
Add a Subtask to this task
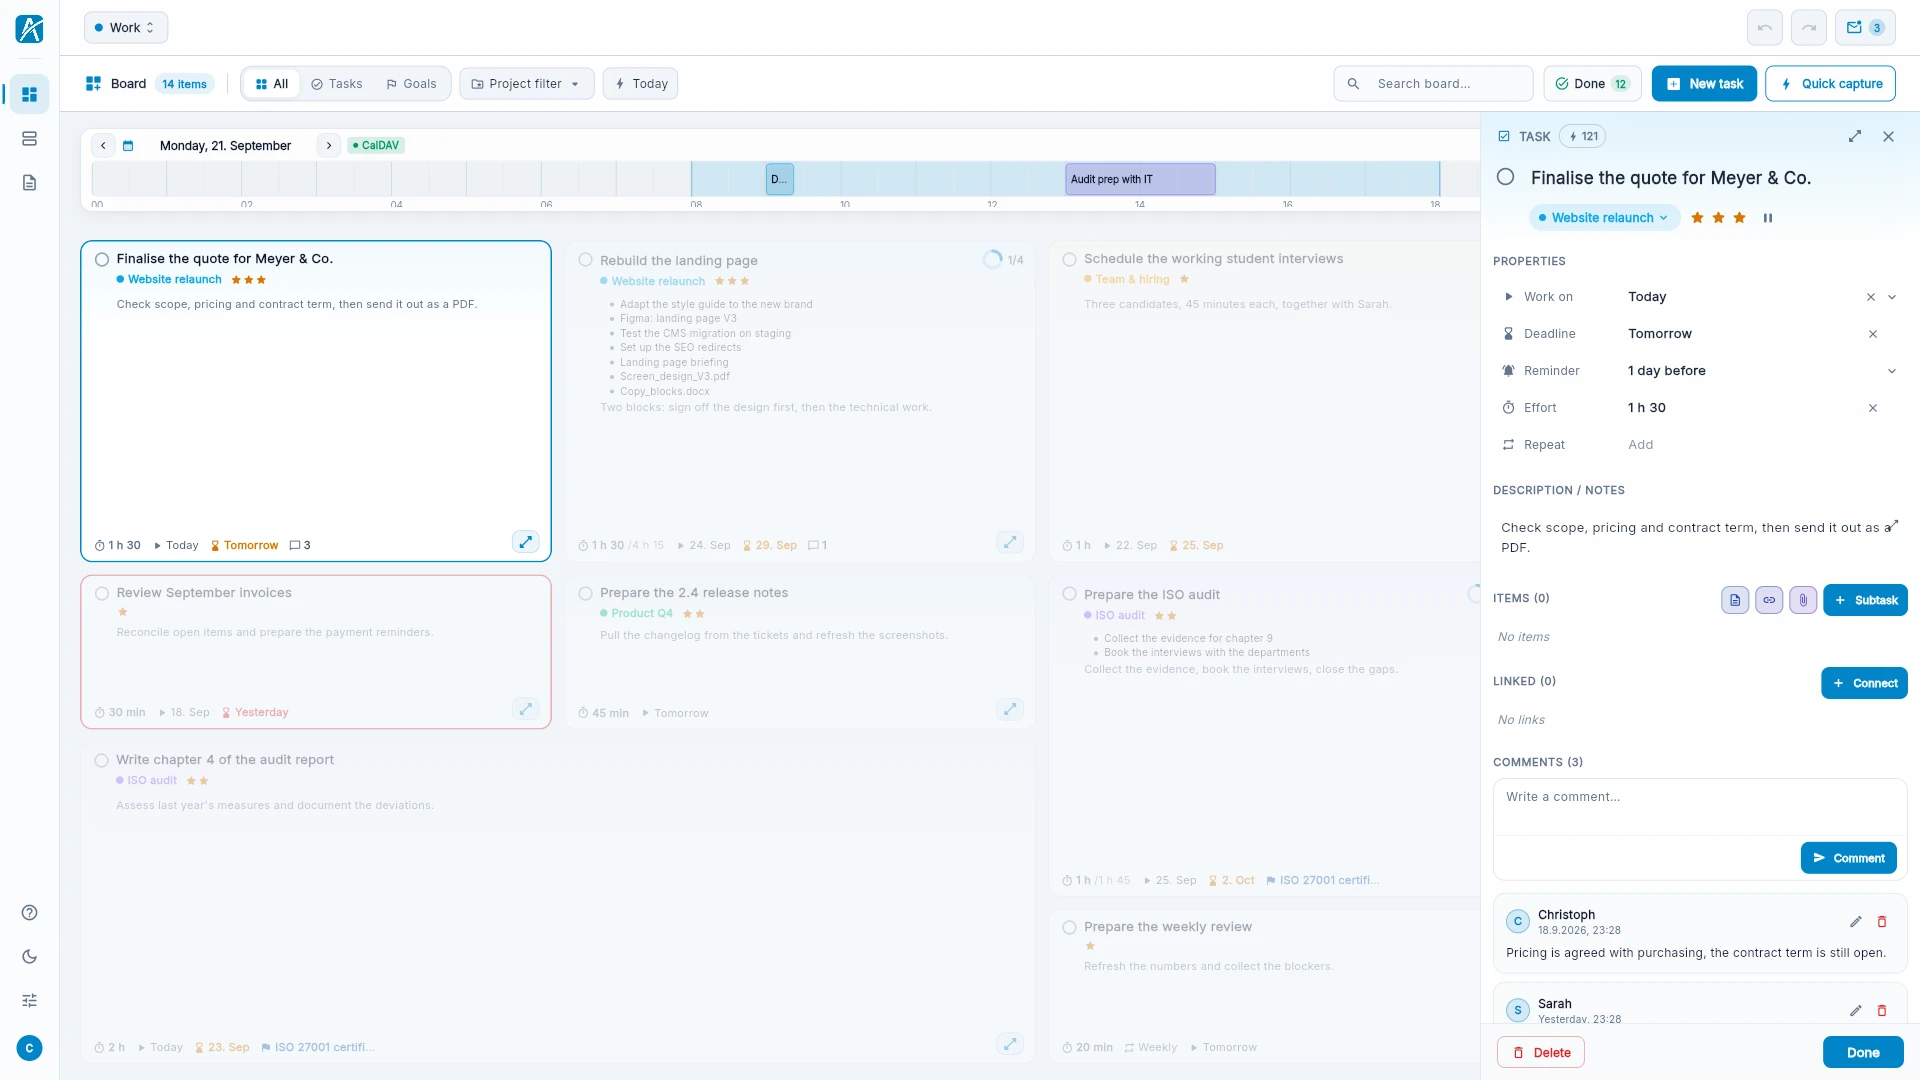pos(1865,600)
